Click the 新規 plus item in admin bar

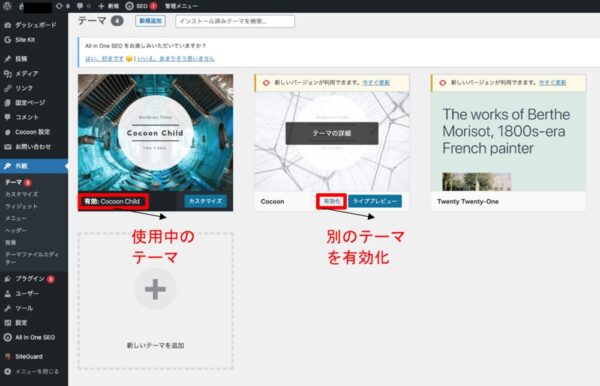pos(109,6)
